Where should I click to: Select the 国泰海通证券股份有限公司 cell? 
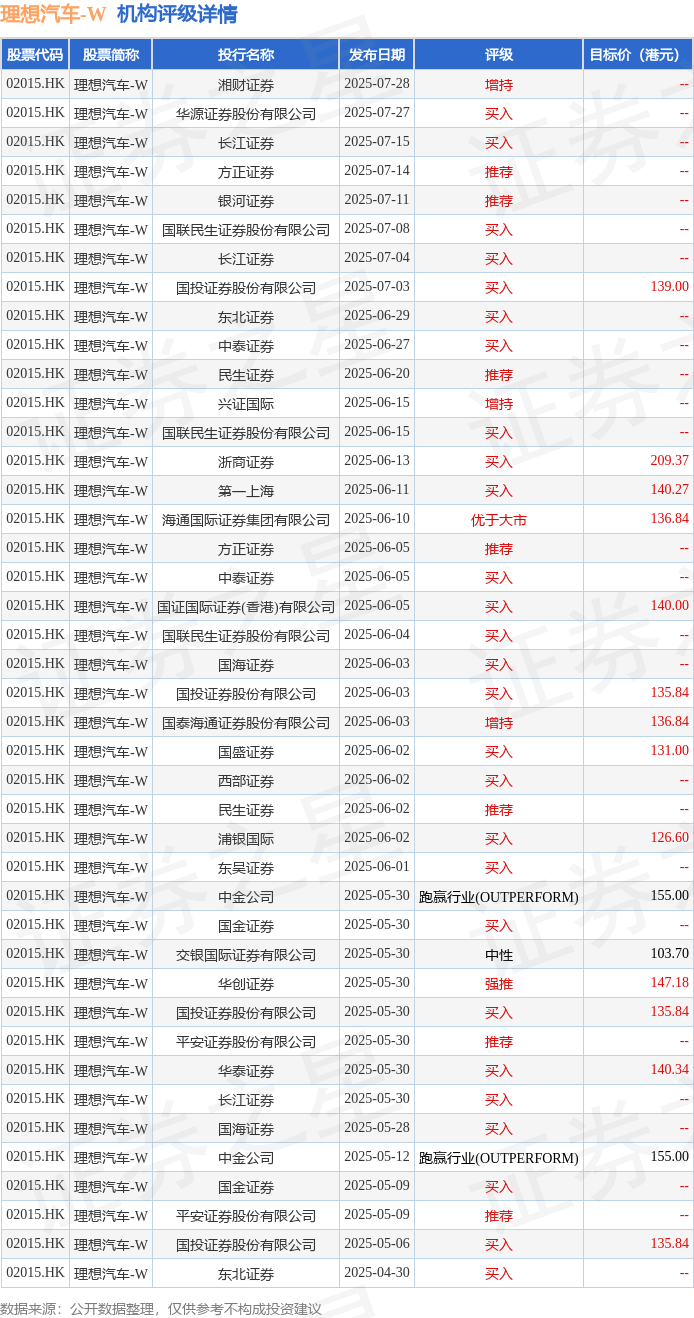(246, 723)
